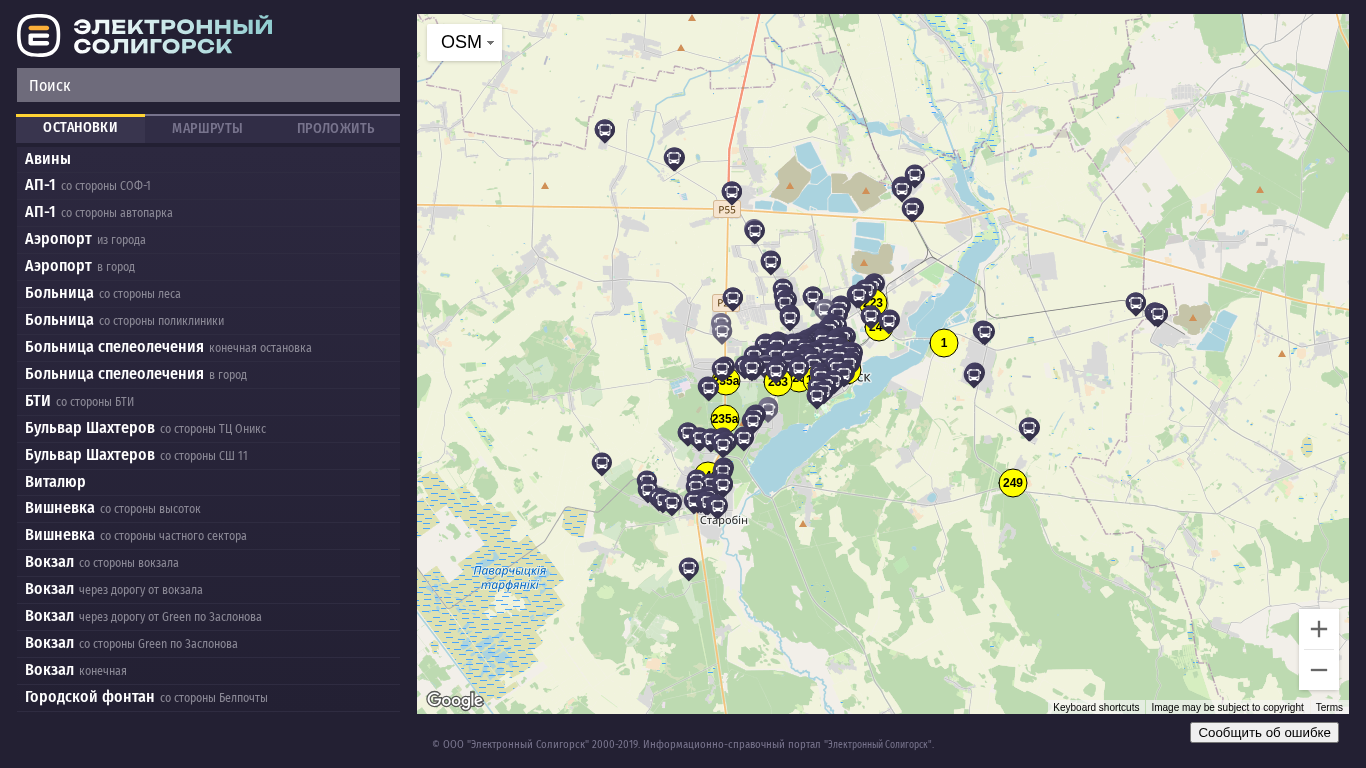
Task: Open the OSM map type dropdown
Action: pos(465,42)
